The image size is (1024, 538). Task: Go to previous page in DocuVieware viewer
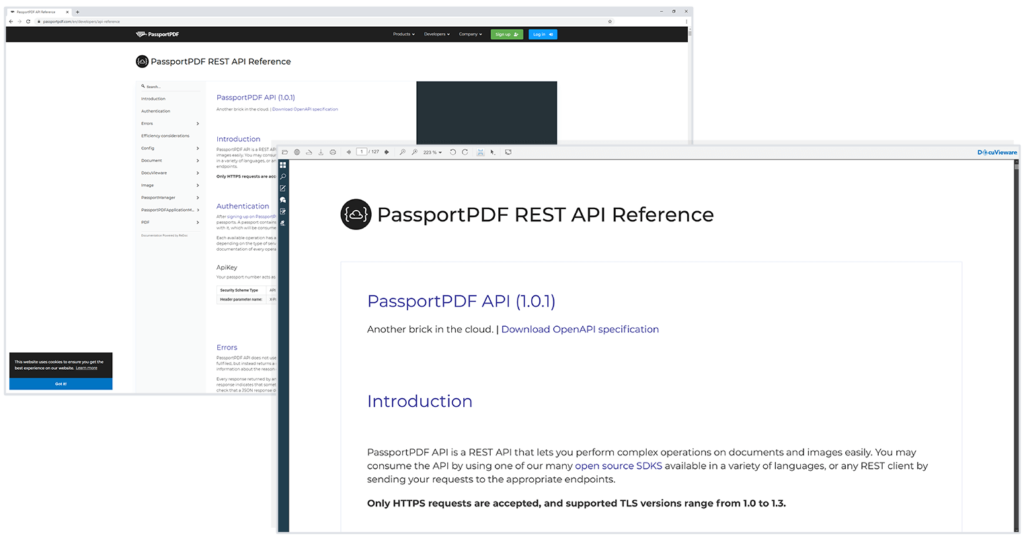[x=349, y=152]
